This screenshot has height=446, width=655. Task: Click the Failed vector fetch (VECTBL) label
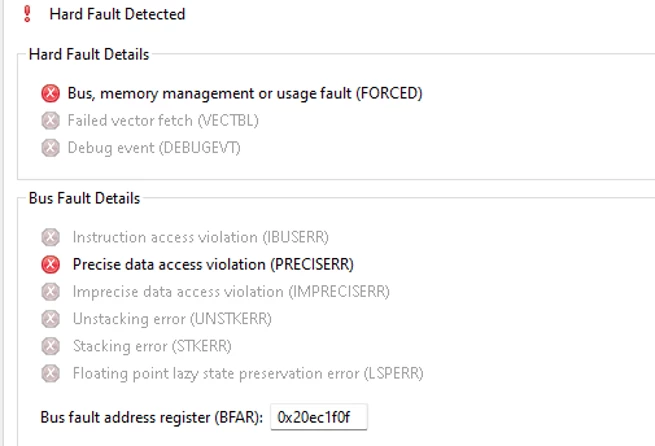tap(163, 121)
